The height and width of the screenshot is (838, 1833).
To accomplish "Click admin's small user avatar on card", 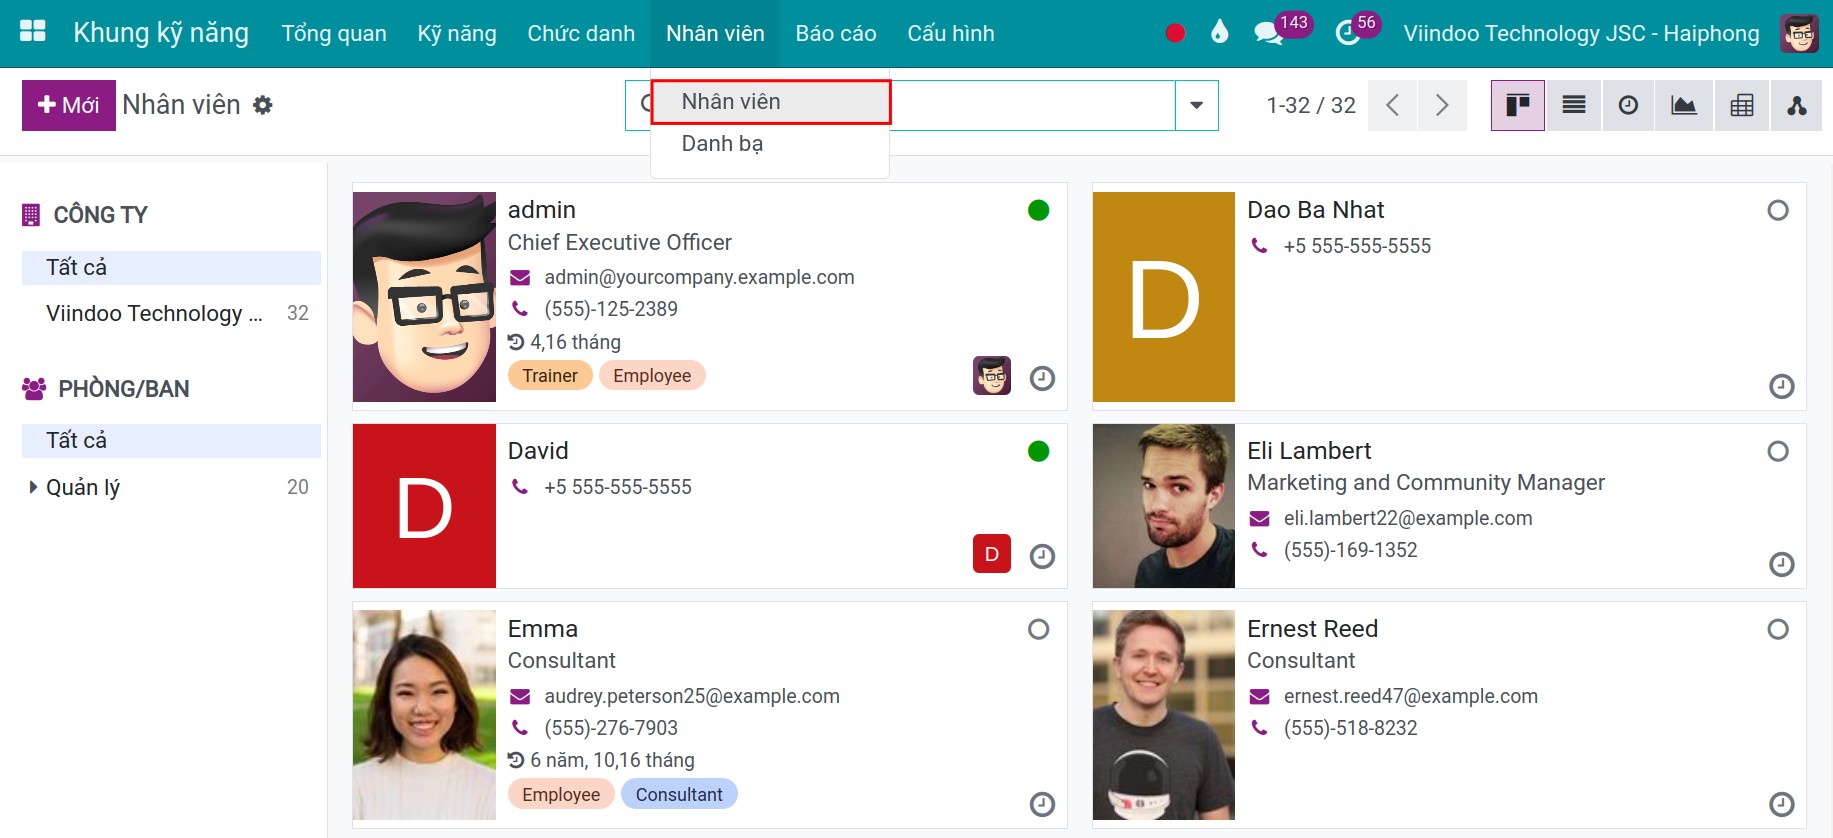I will 992,375.
